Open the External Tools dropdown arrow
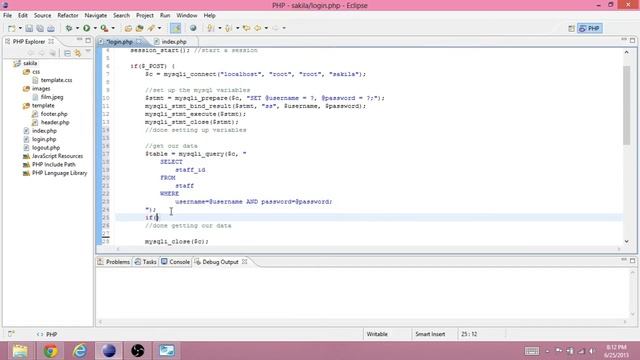 pyautogui.click(x=113, y=28)
